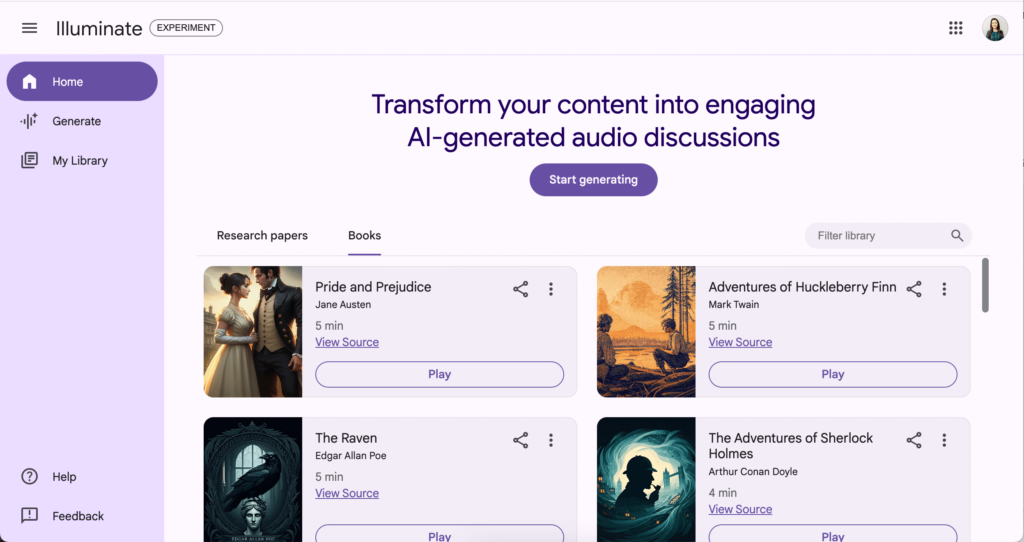Viewport: 1024px width, 542px height.
Task: Open Feedback in the sidebar
Action: pos(82,516)
